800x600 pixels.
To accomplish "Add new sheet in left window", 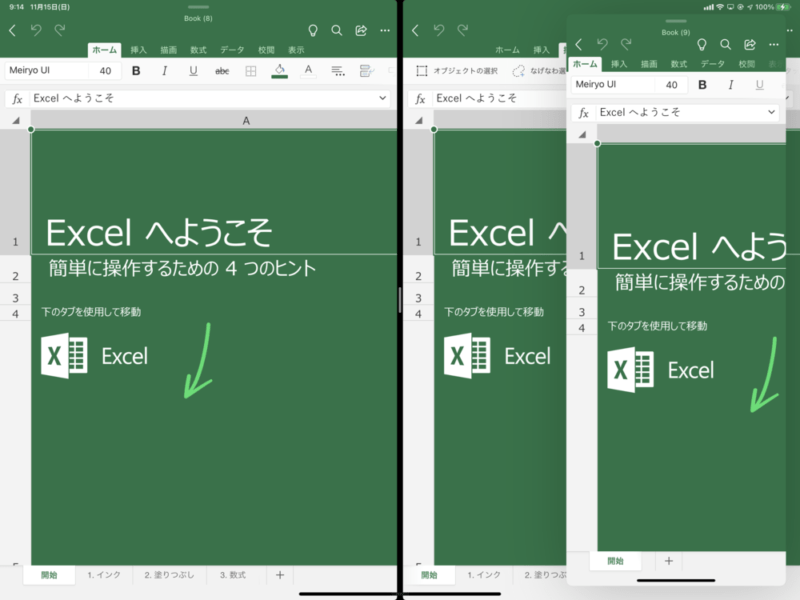I will (x=280, y=575).
